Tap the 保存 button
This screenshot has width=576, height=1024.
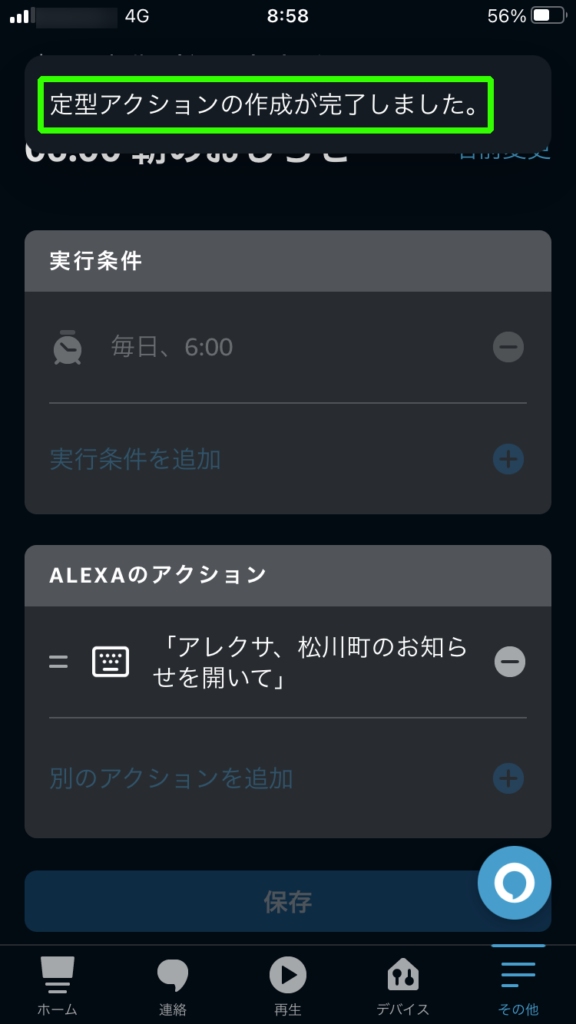pyautogui.click(x=288, y=901)
